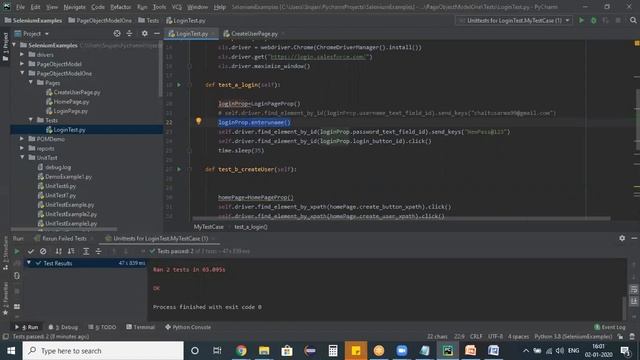Viewport: 640px width, 360px height.
Task: Toggle show ignored tests icon in Run toolbar
Action: pos(43,251)
